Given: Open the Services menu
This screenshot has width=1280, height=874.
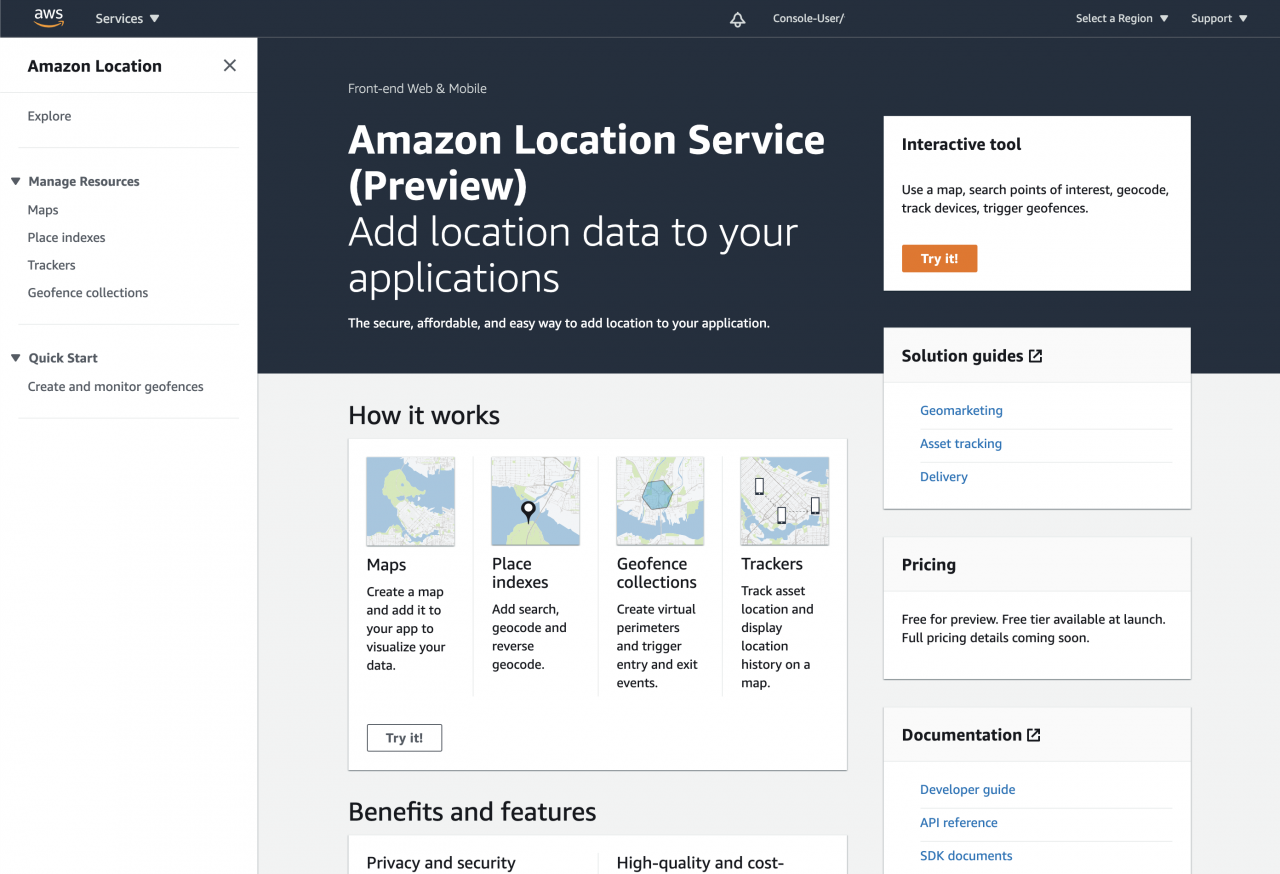Looking at the screenshot, I should point(125,18).
